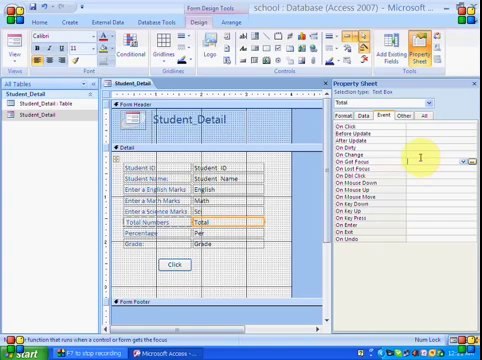This screenshot has height=360, width=482.
Task: Click the form's Click button
Action: [175, 265]
